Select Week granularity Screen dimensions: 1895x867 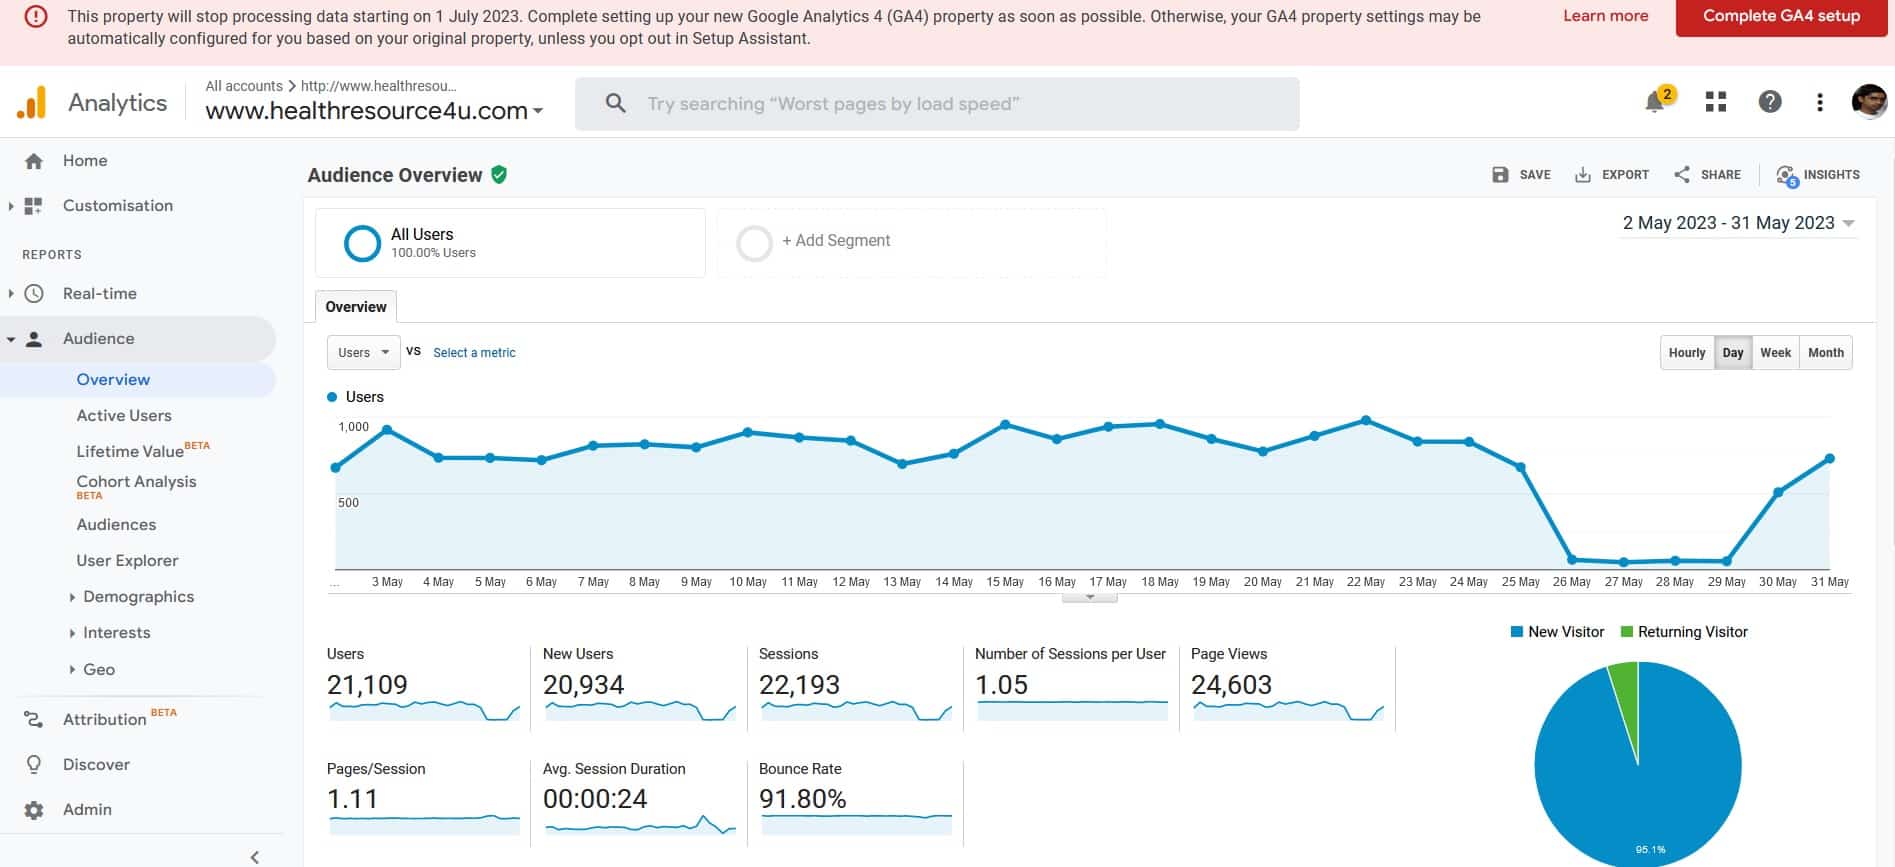pyautogui.click(x=1776, y=353)
